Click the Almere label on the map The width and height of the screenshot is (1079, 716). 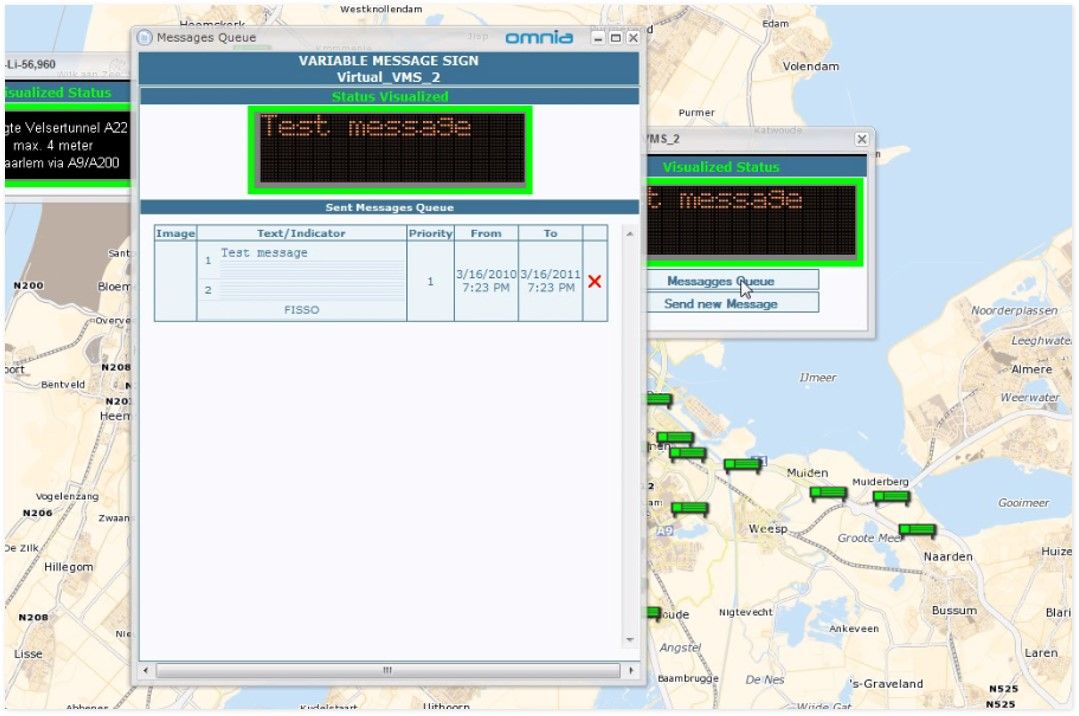pos(1031,369)
